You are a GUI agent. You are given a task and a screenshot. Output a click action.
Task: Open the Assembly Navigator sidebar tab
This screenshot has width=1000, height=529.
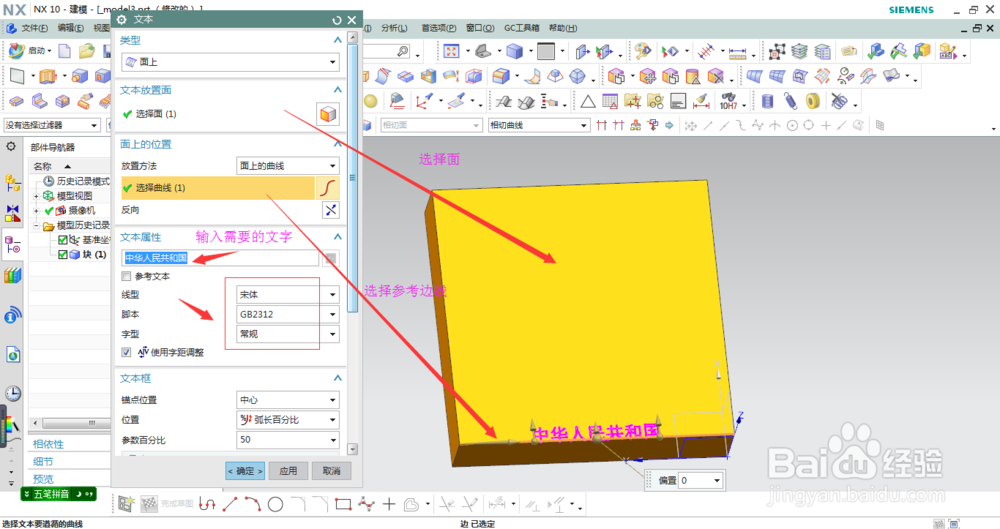[x=12, y=183]
